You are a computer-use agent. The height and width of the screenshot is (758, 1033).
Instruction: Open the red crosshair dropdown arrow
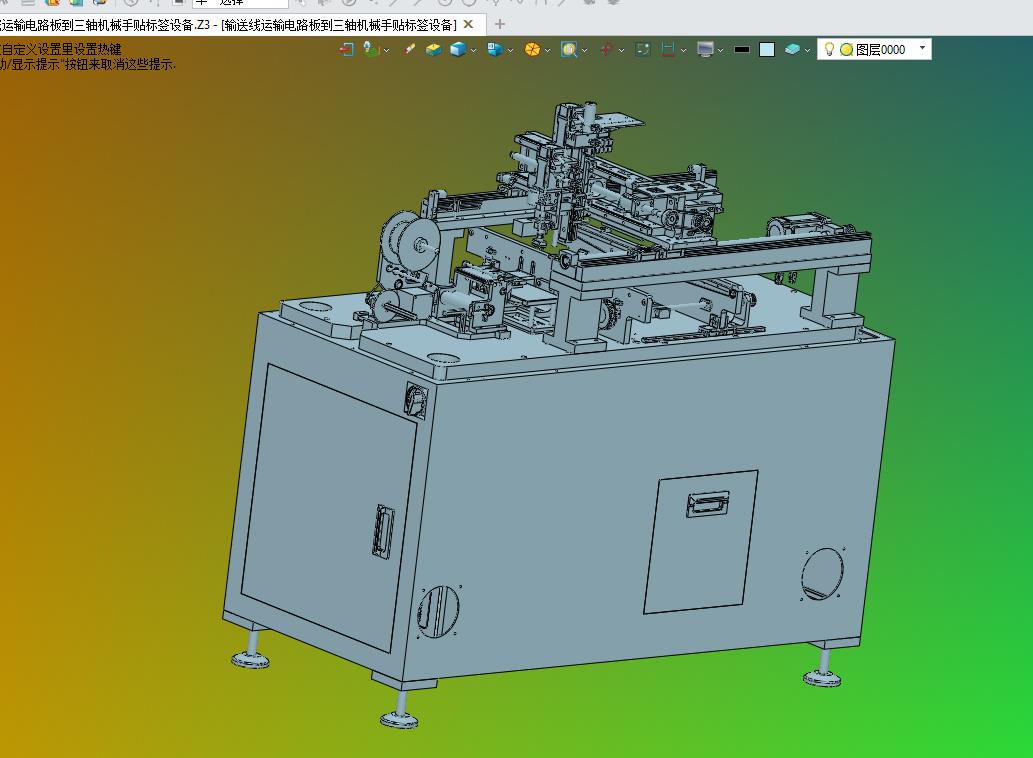[621, 50]
